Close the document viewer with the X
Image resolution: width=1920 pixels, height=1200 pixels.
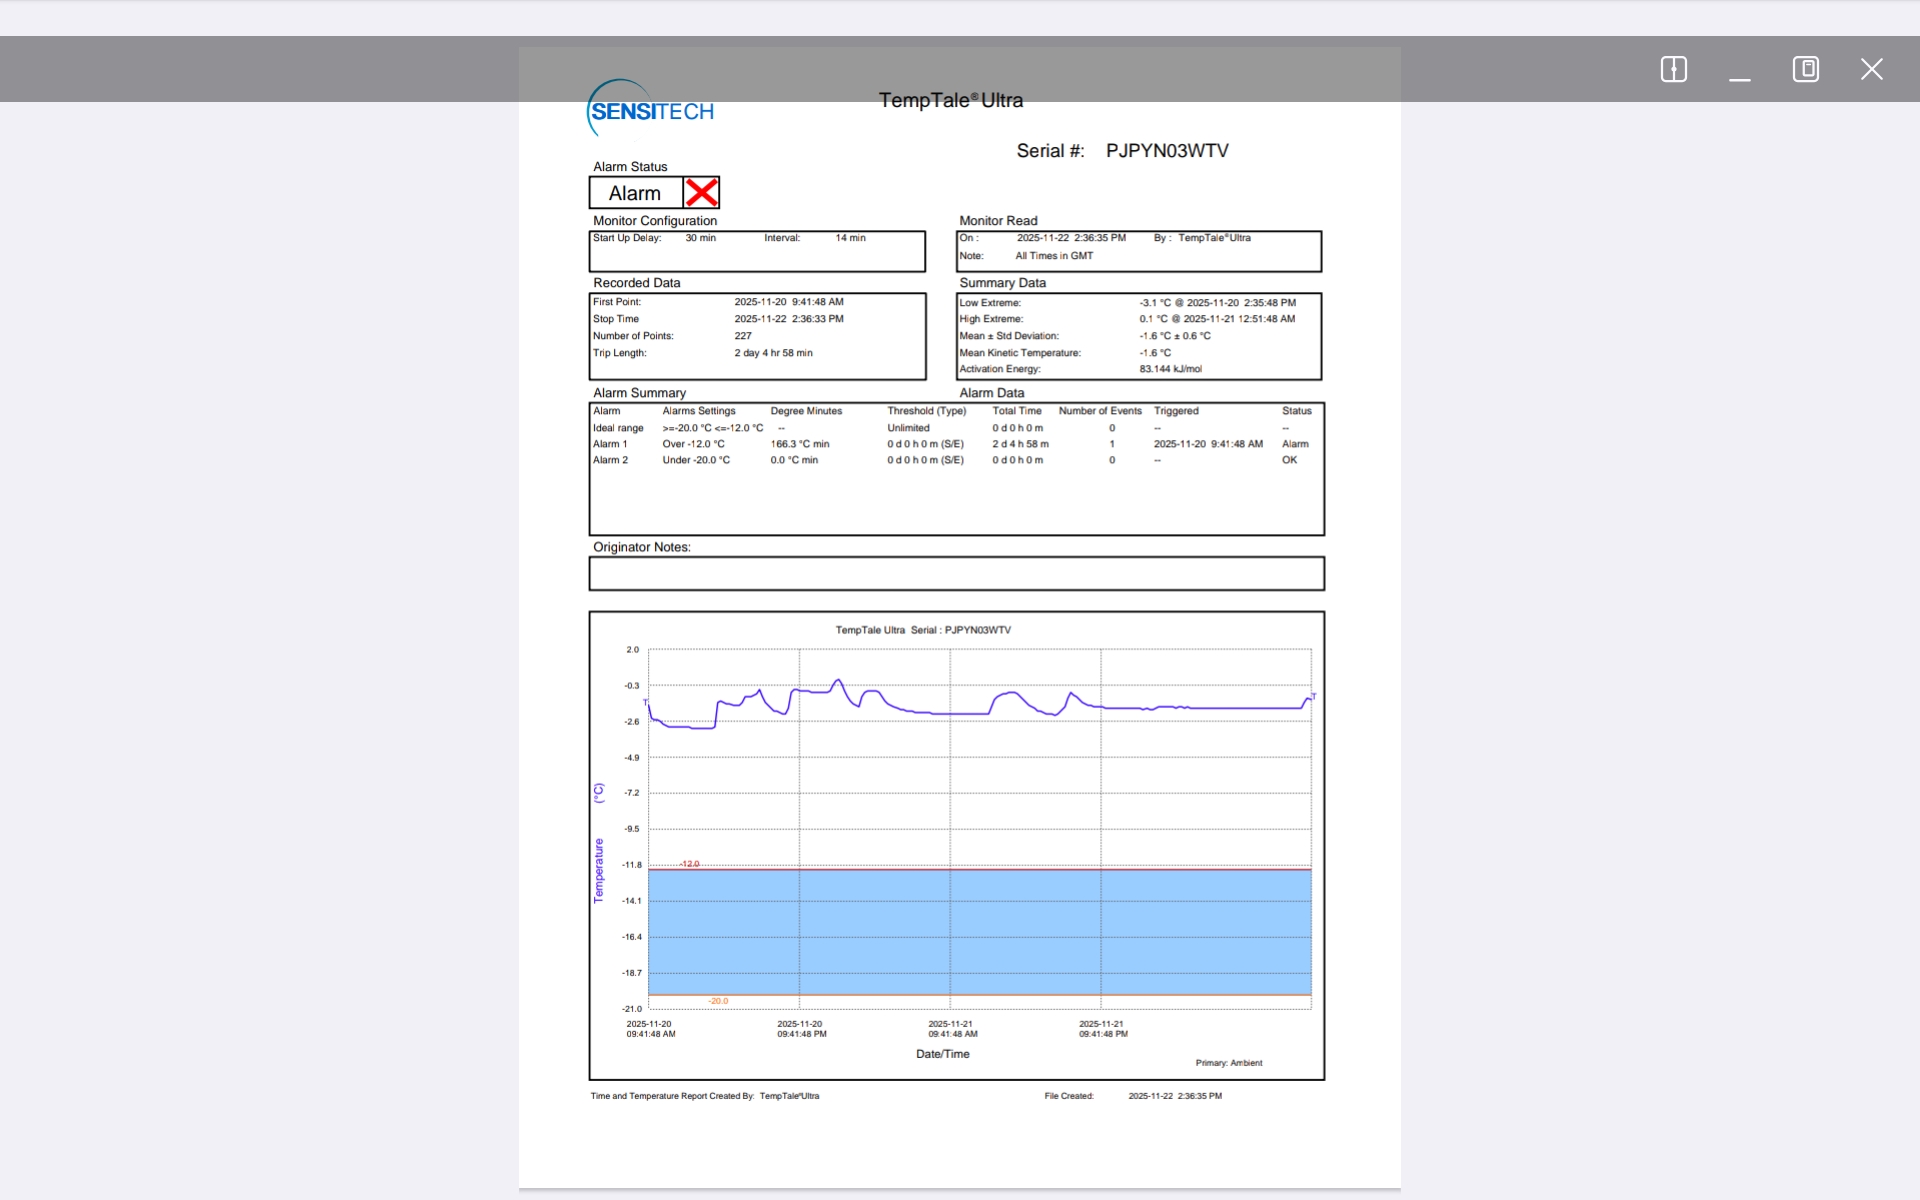pyautogui.click(x=1871, y=69)
